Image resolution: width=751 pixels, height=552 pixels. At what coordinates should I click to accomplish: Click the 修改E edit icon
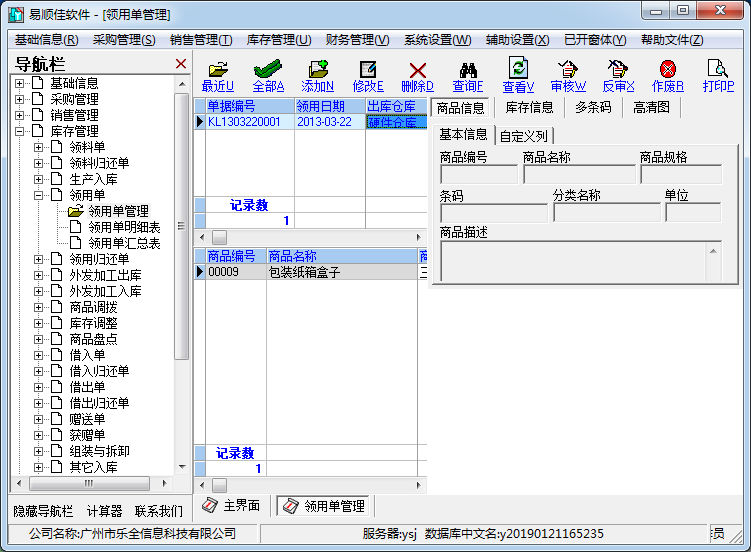(x=368, y=70)
